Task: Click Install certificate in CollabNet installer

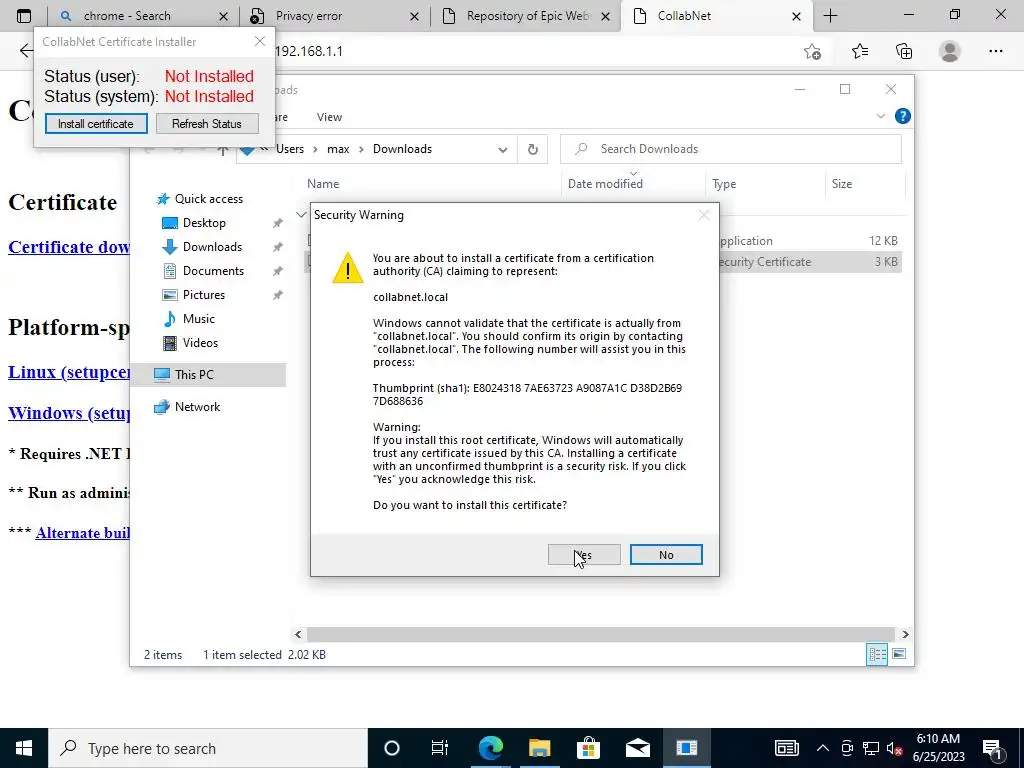Action: click(96, 123)
